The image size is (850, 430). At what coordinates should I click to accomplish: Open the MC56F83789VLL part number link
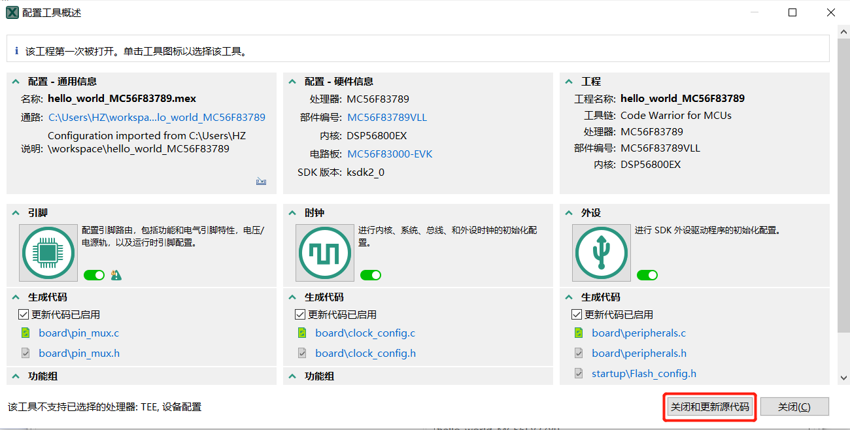pyautogui.click(x=386, y=117)
